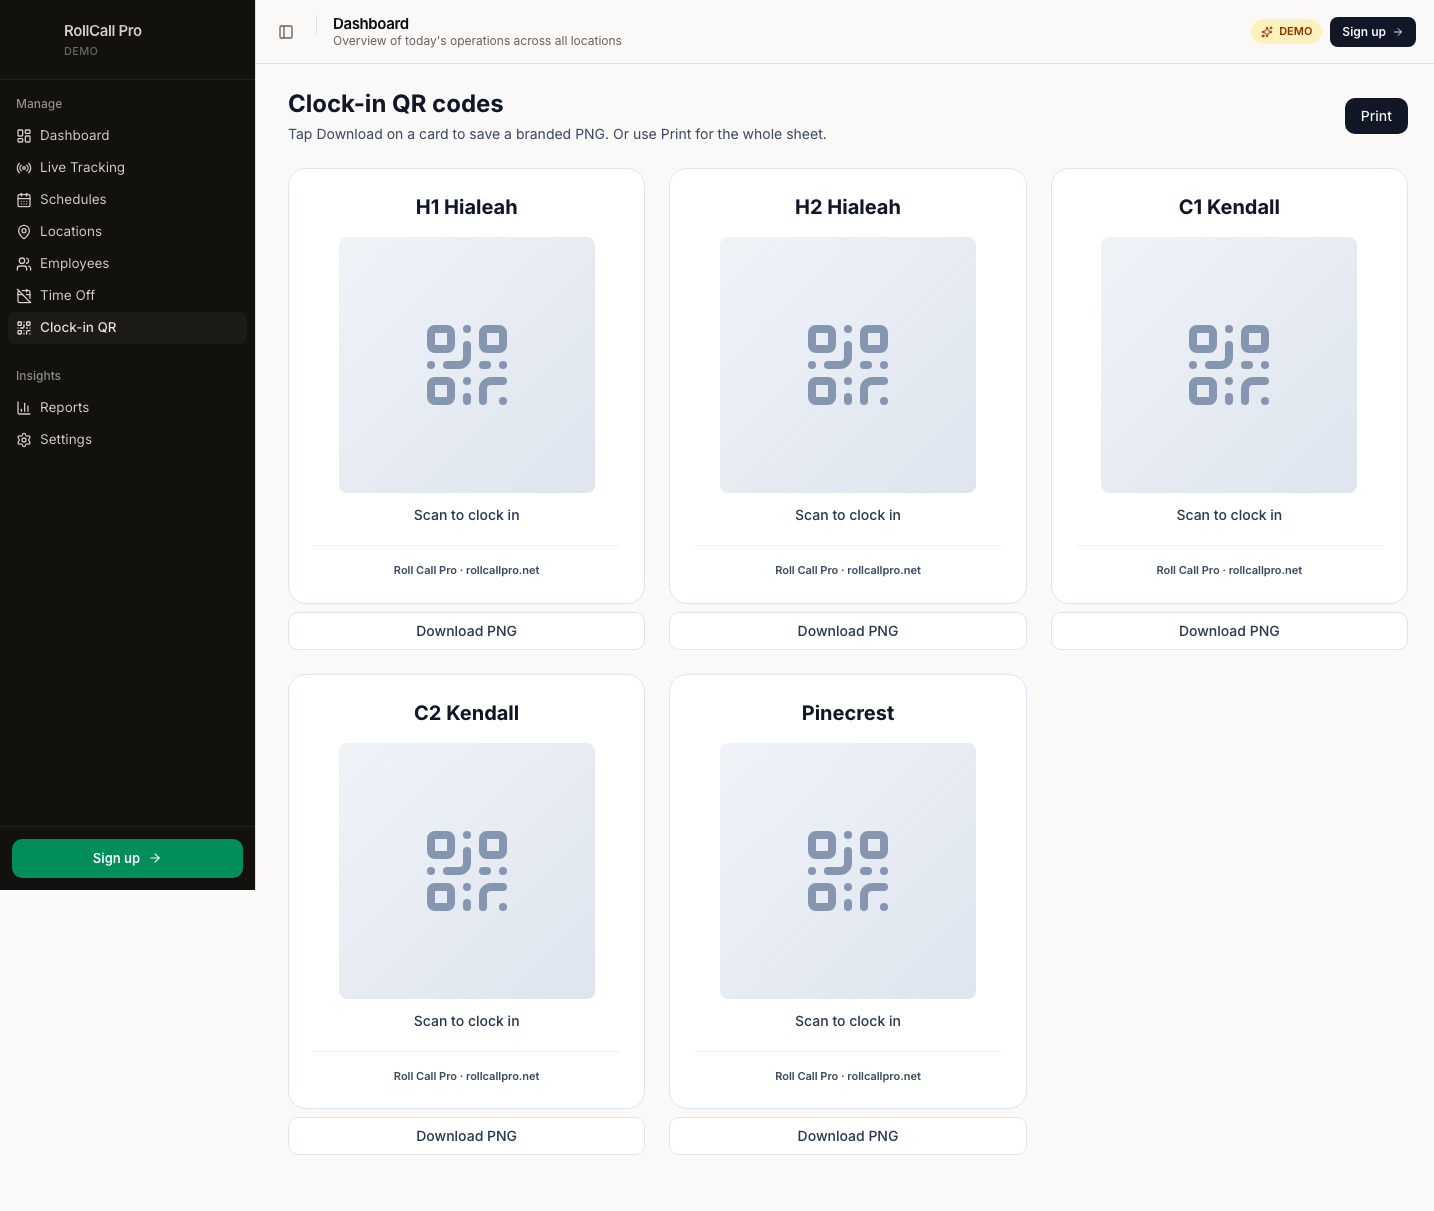Screen dimensions: 1434x1211
Task: Click the arrow in the header Sign up button
Action: click(1398, 32)
